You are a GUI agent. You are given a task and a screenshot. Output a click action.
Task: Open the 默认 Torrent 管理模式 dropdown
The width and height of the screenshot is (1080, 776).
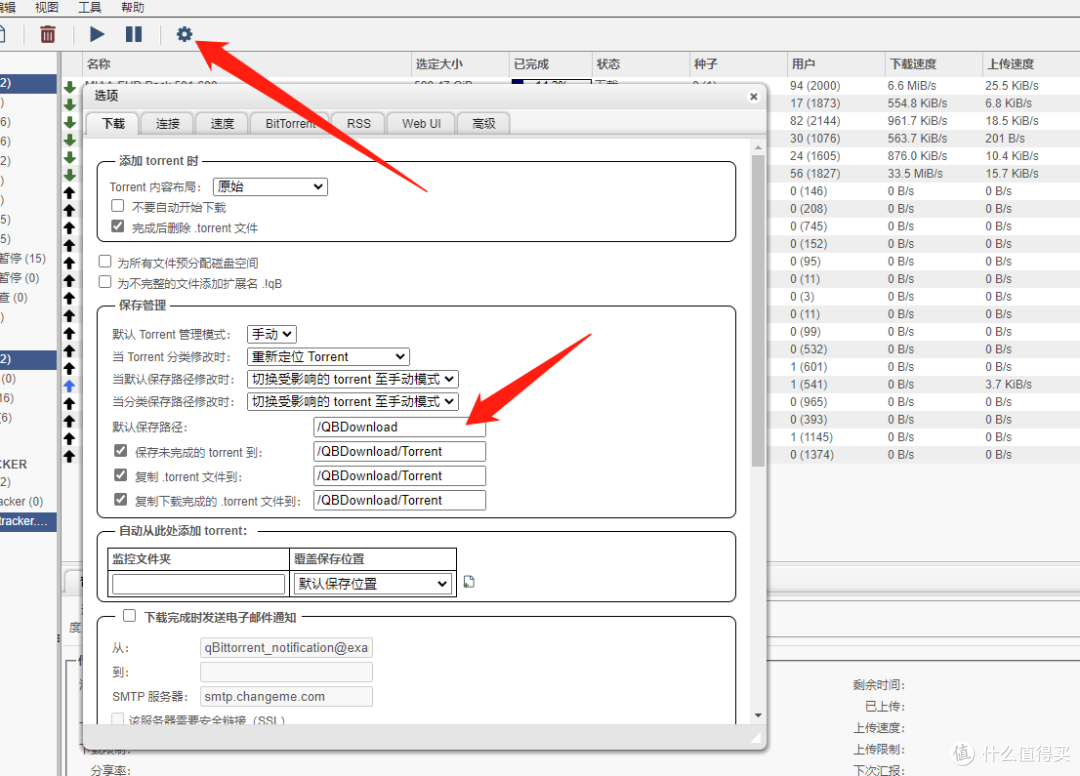click(x=271, y=334)
